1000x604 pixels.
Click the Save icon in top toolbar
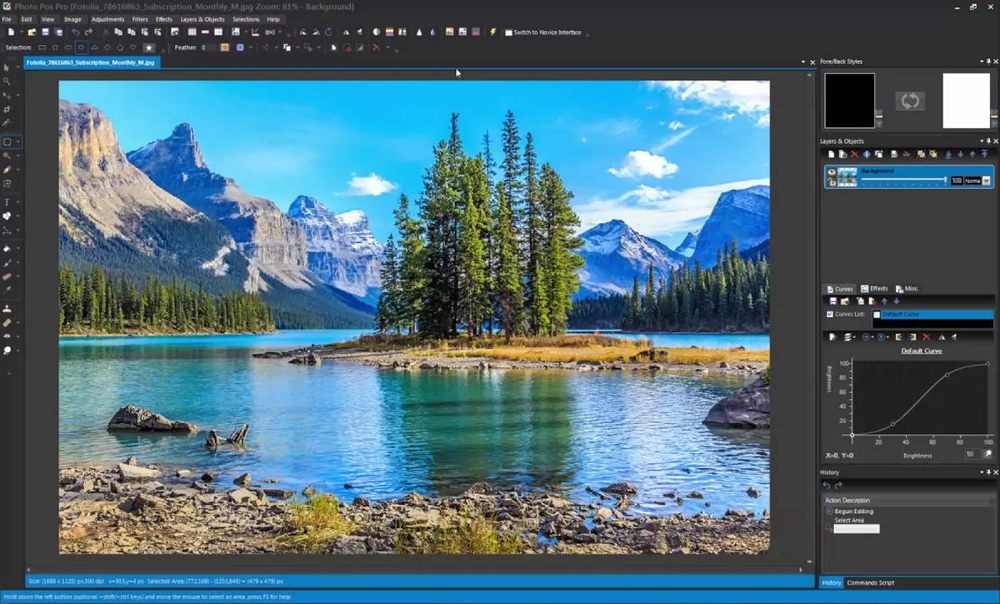(46, 32)
